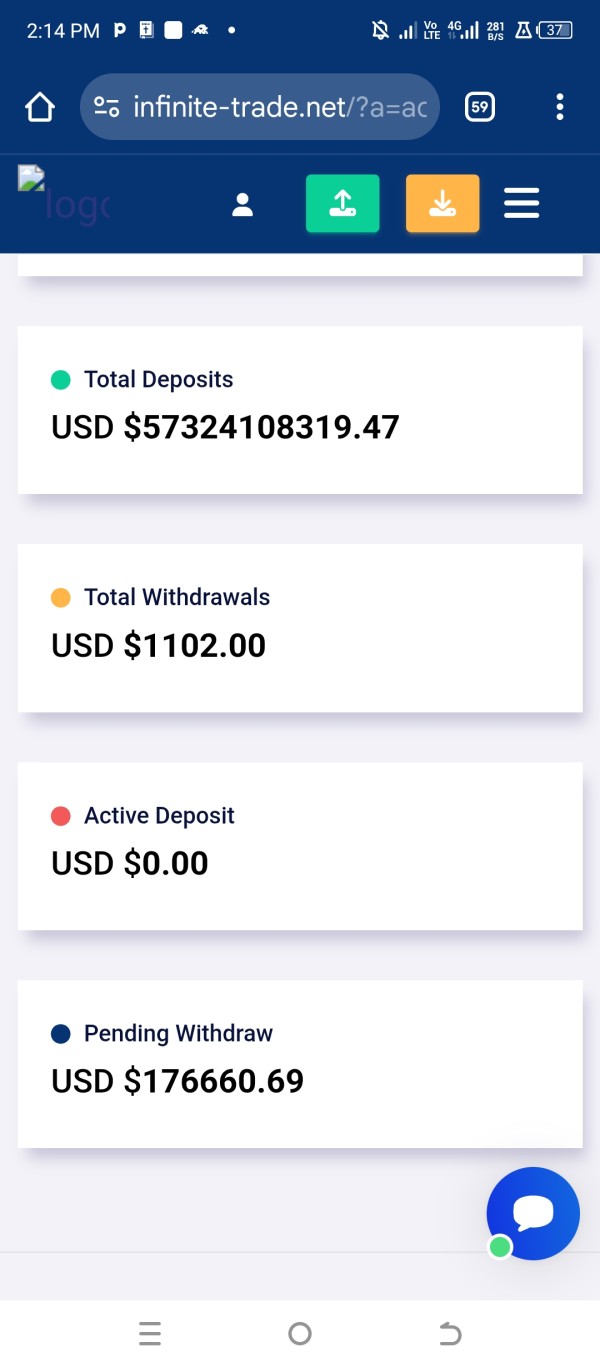Open the live chat bubble

[x=533, y=1213]
